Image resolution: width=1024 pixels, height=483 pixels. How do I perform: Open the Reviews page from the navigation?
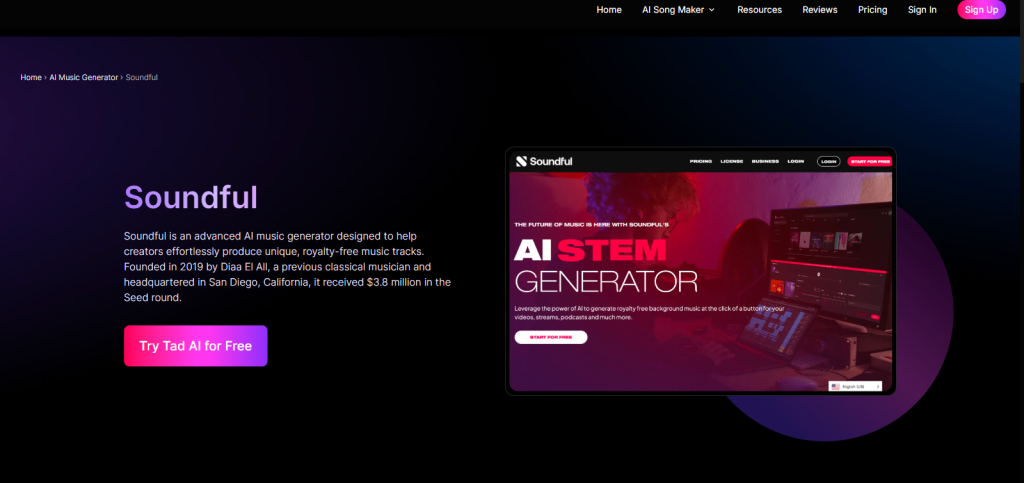(x=820, y=10)
